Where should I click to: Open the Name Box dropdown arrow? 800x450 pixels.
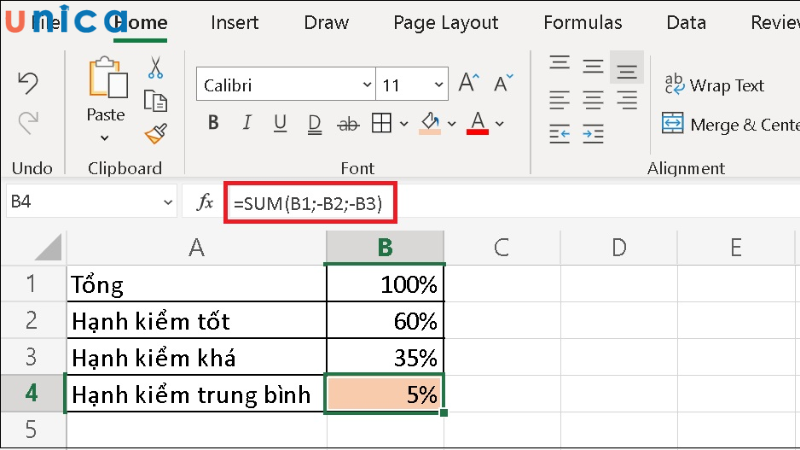167,203
